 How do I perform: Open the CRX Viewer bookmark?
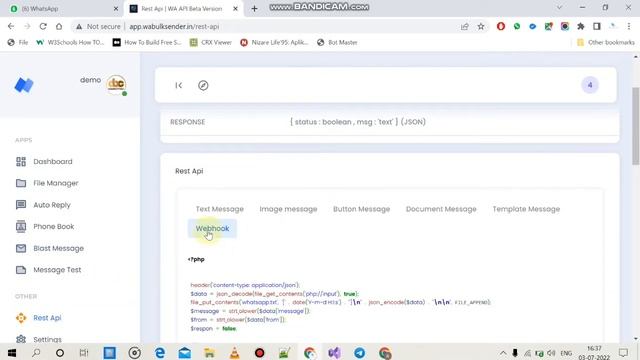211,42
